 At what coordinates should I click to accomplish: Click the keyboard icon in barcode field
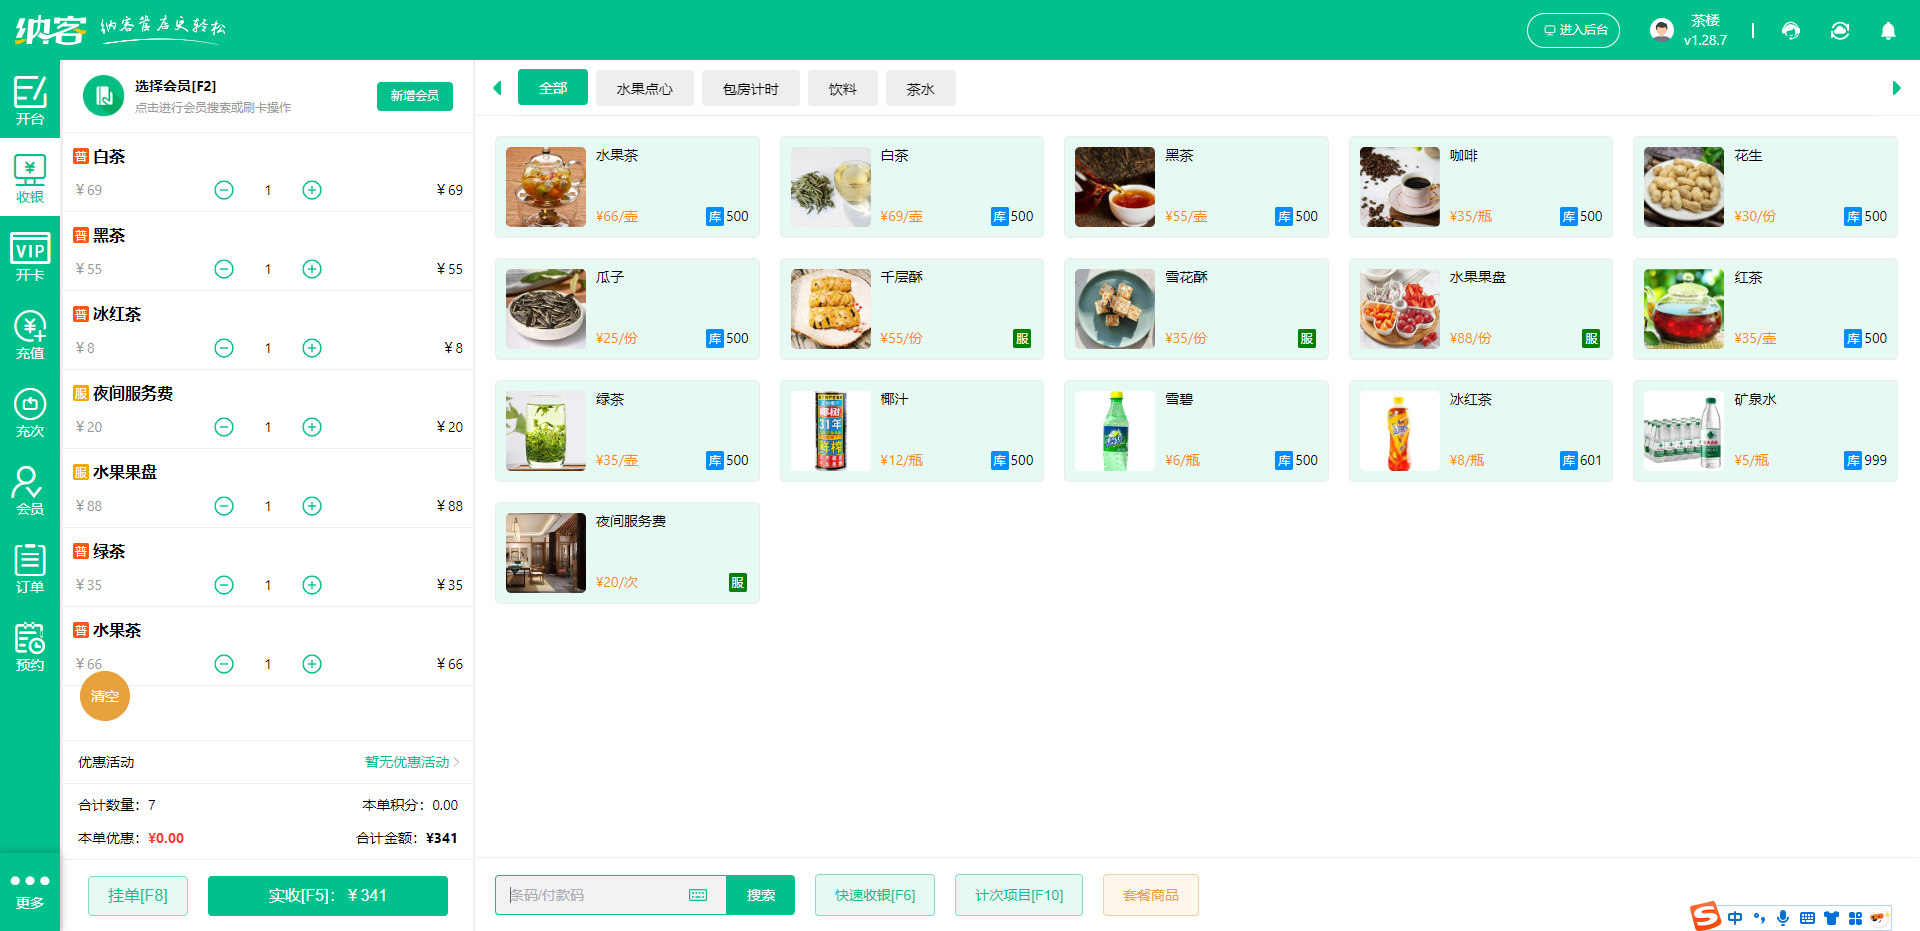coord(698,895)
